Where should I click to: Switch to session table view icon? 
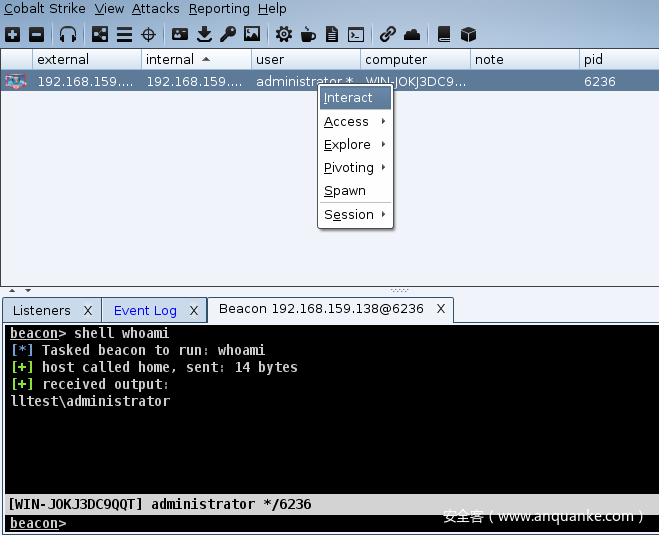124,34
